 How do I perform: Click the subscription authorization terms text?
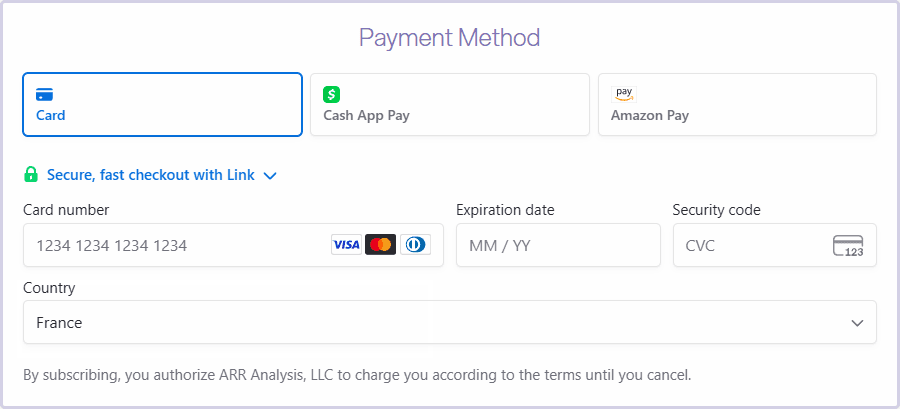357,376
